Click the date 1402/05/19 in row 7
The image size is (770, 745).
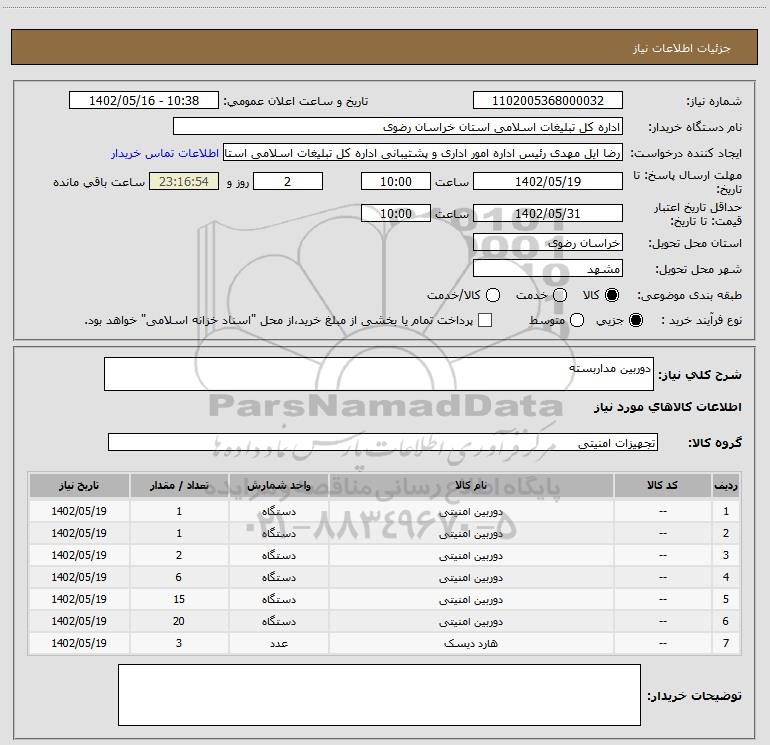[79, 643]
